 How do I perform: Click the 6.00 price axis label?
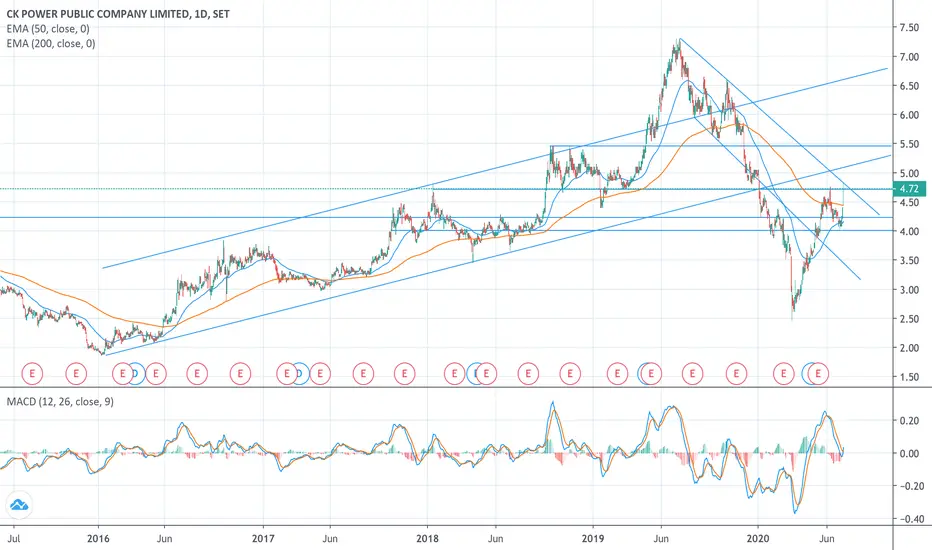[x=909, y=115]
